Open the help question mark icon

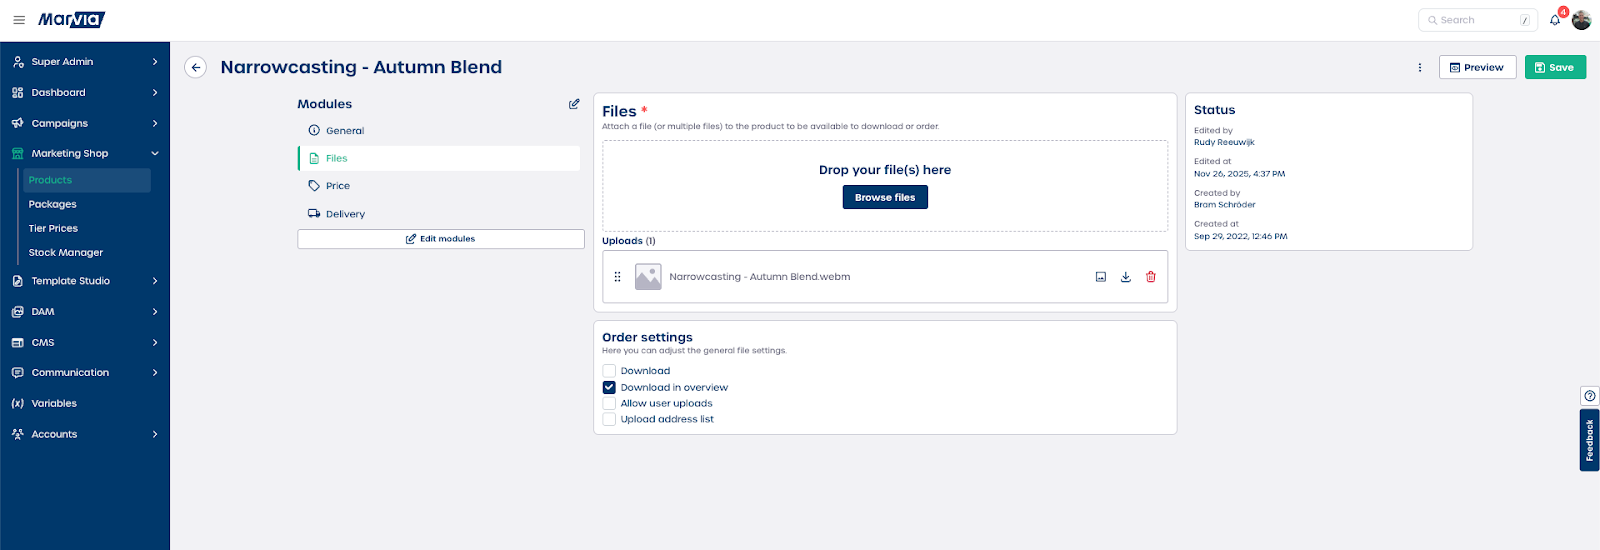(1589, 396)
